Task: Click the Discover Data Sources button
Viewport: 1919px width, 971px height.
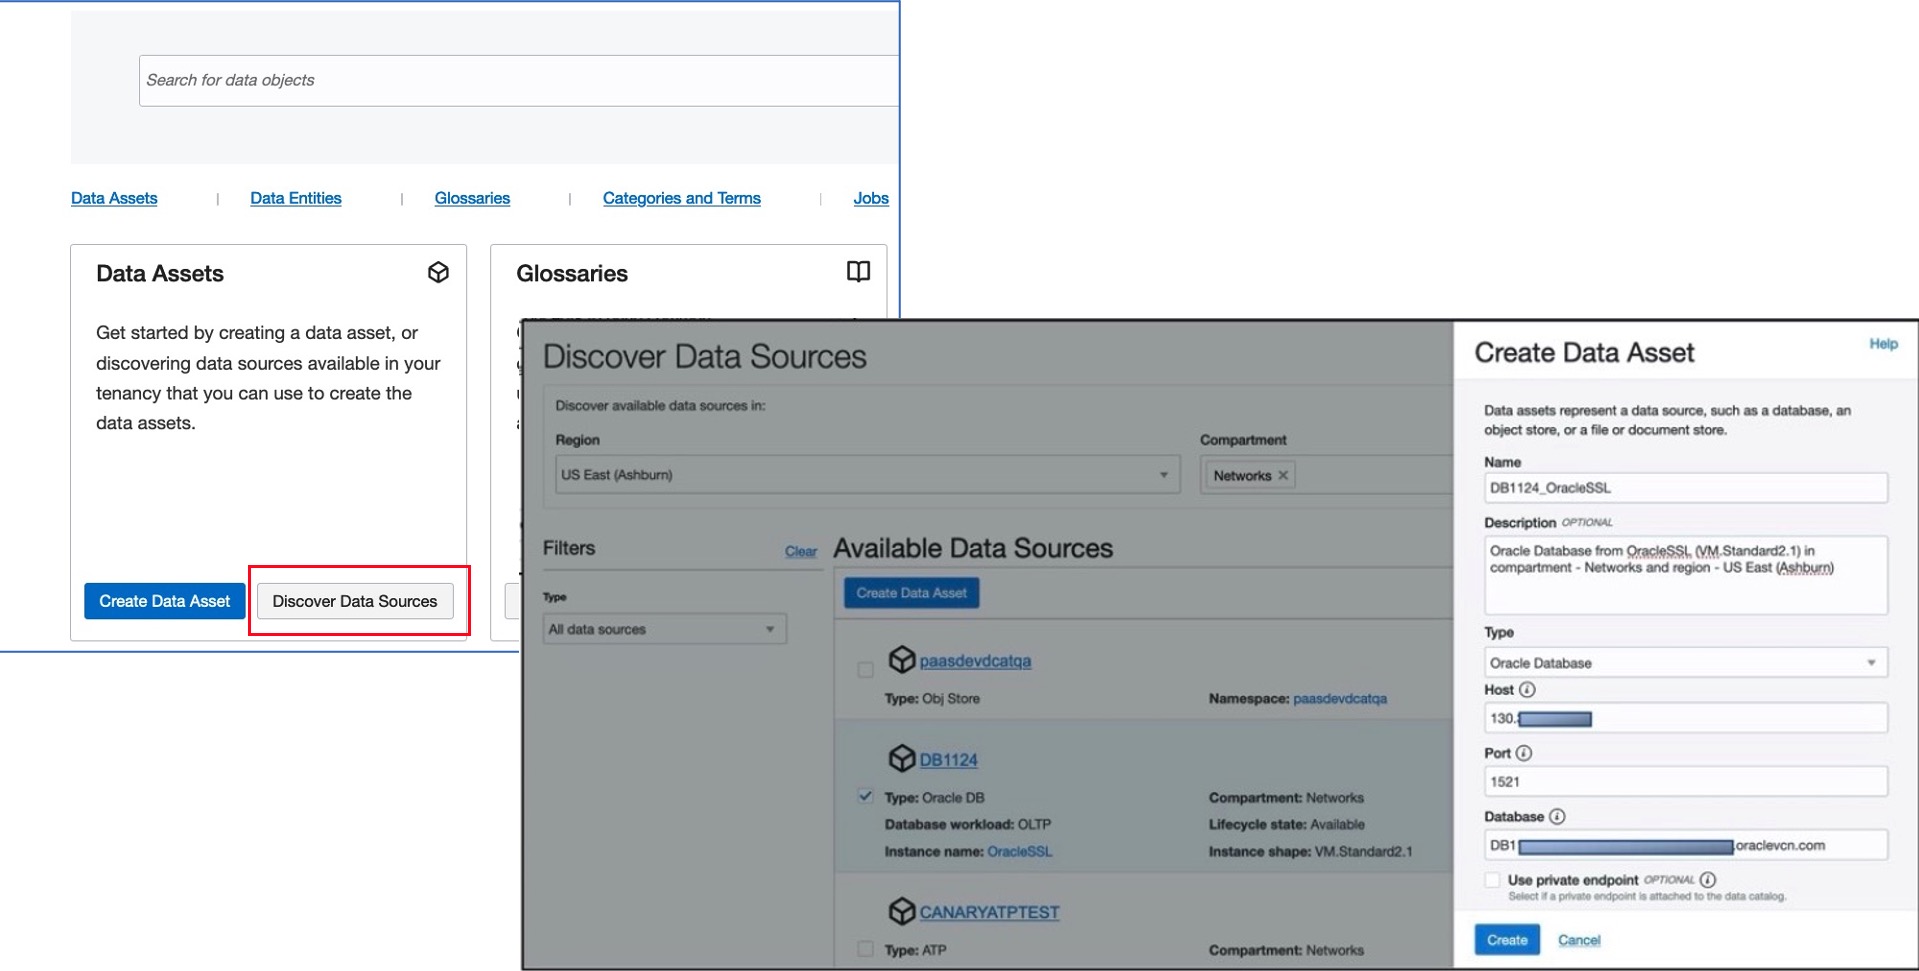Action: [x=355, y=601]
